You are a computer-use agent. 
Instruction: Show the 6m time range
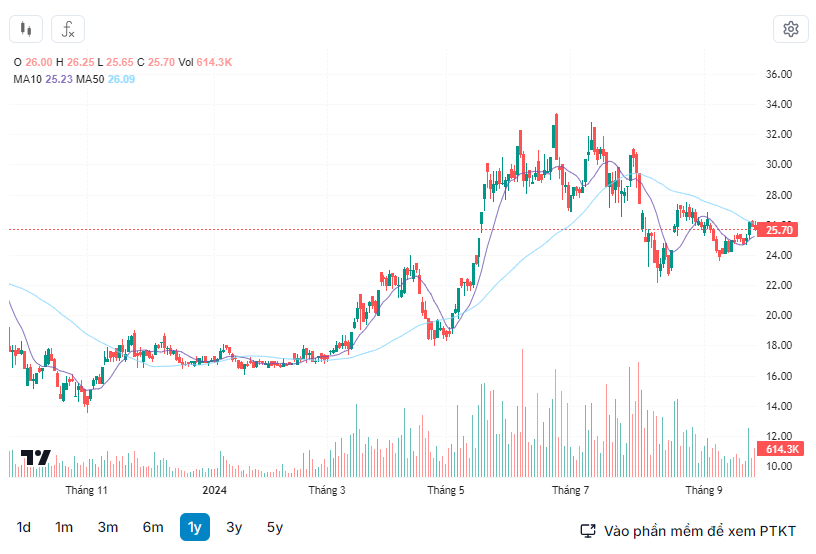(153, 527)
